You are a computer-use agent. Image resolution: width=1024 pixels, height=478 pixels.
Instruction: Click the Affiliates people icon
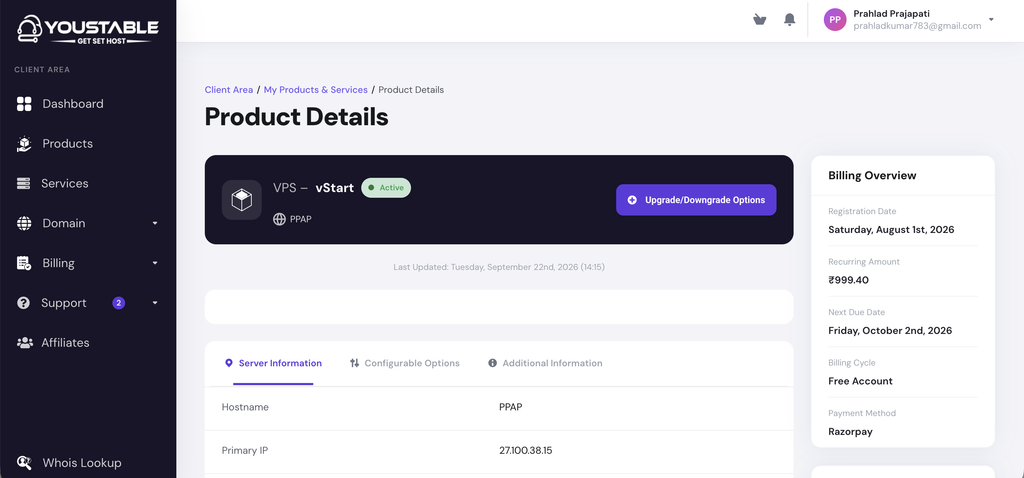(x=25, y=343)
